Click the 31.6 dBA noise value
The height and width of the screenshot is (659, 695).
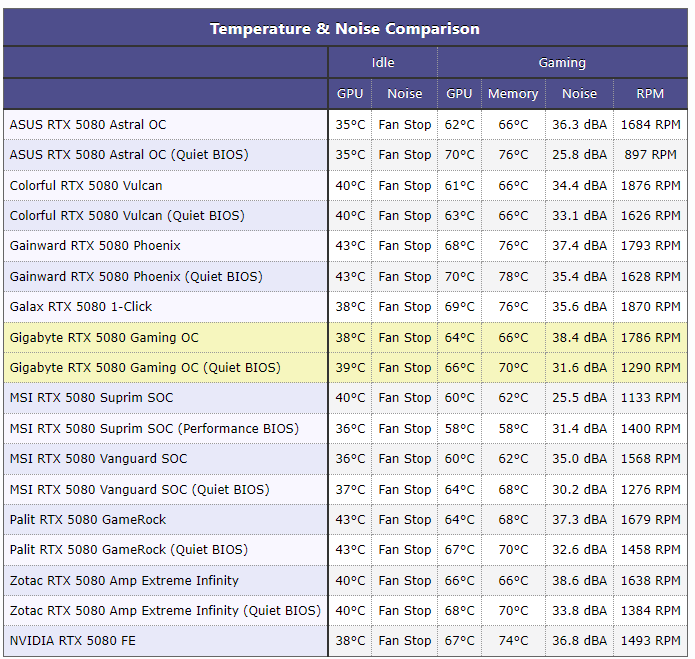[x=579, y=368]
